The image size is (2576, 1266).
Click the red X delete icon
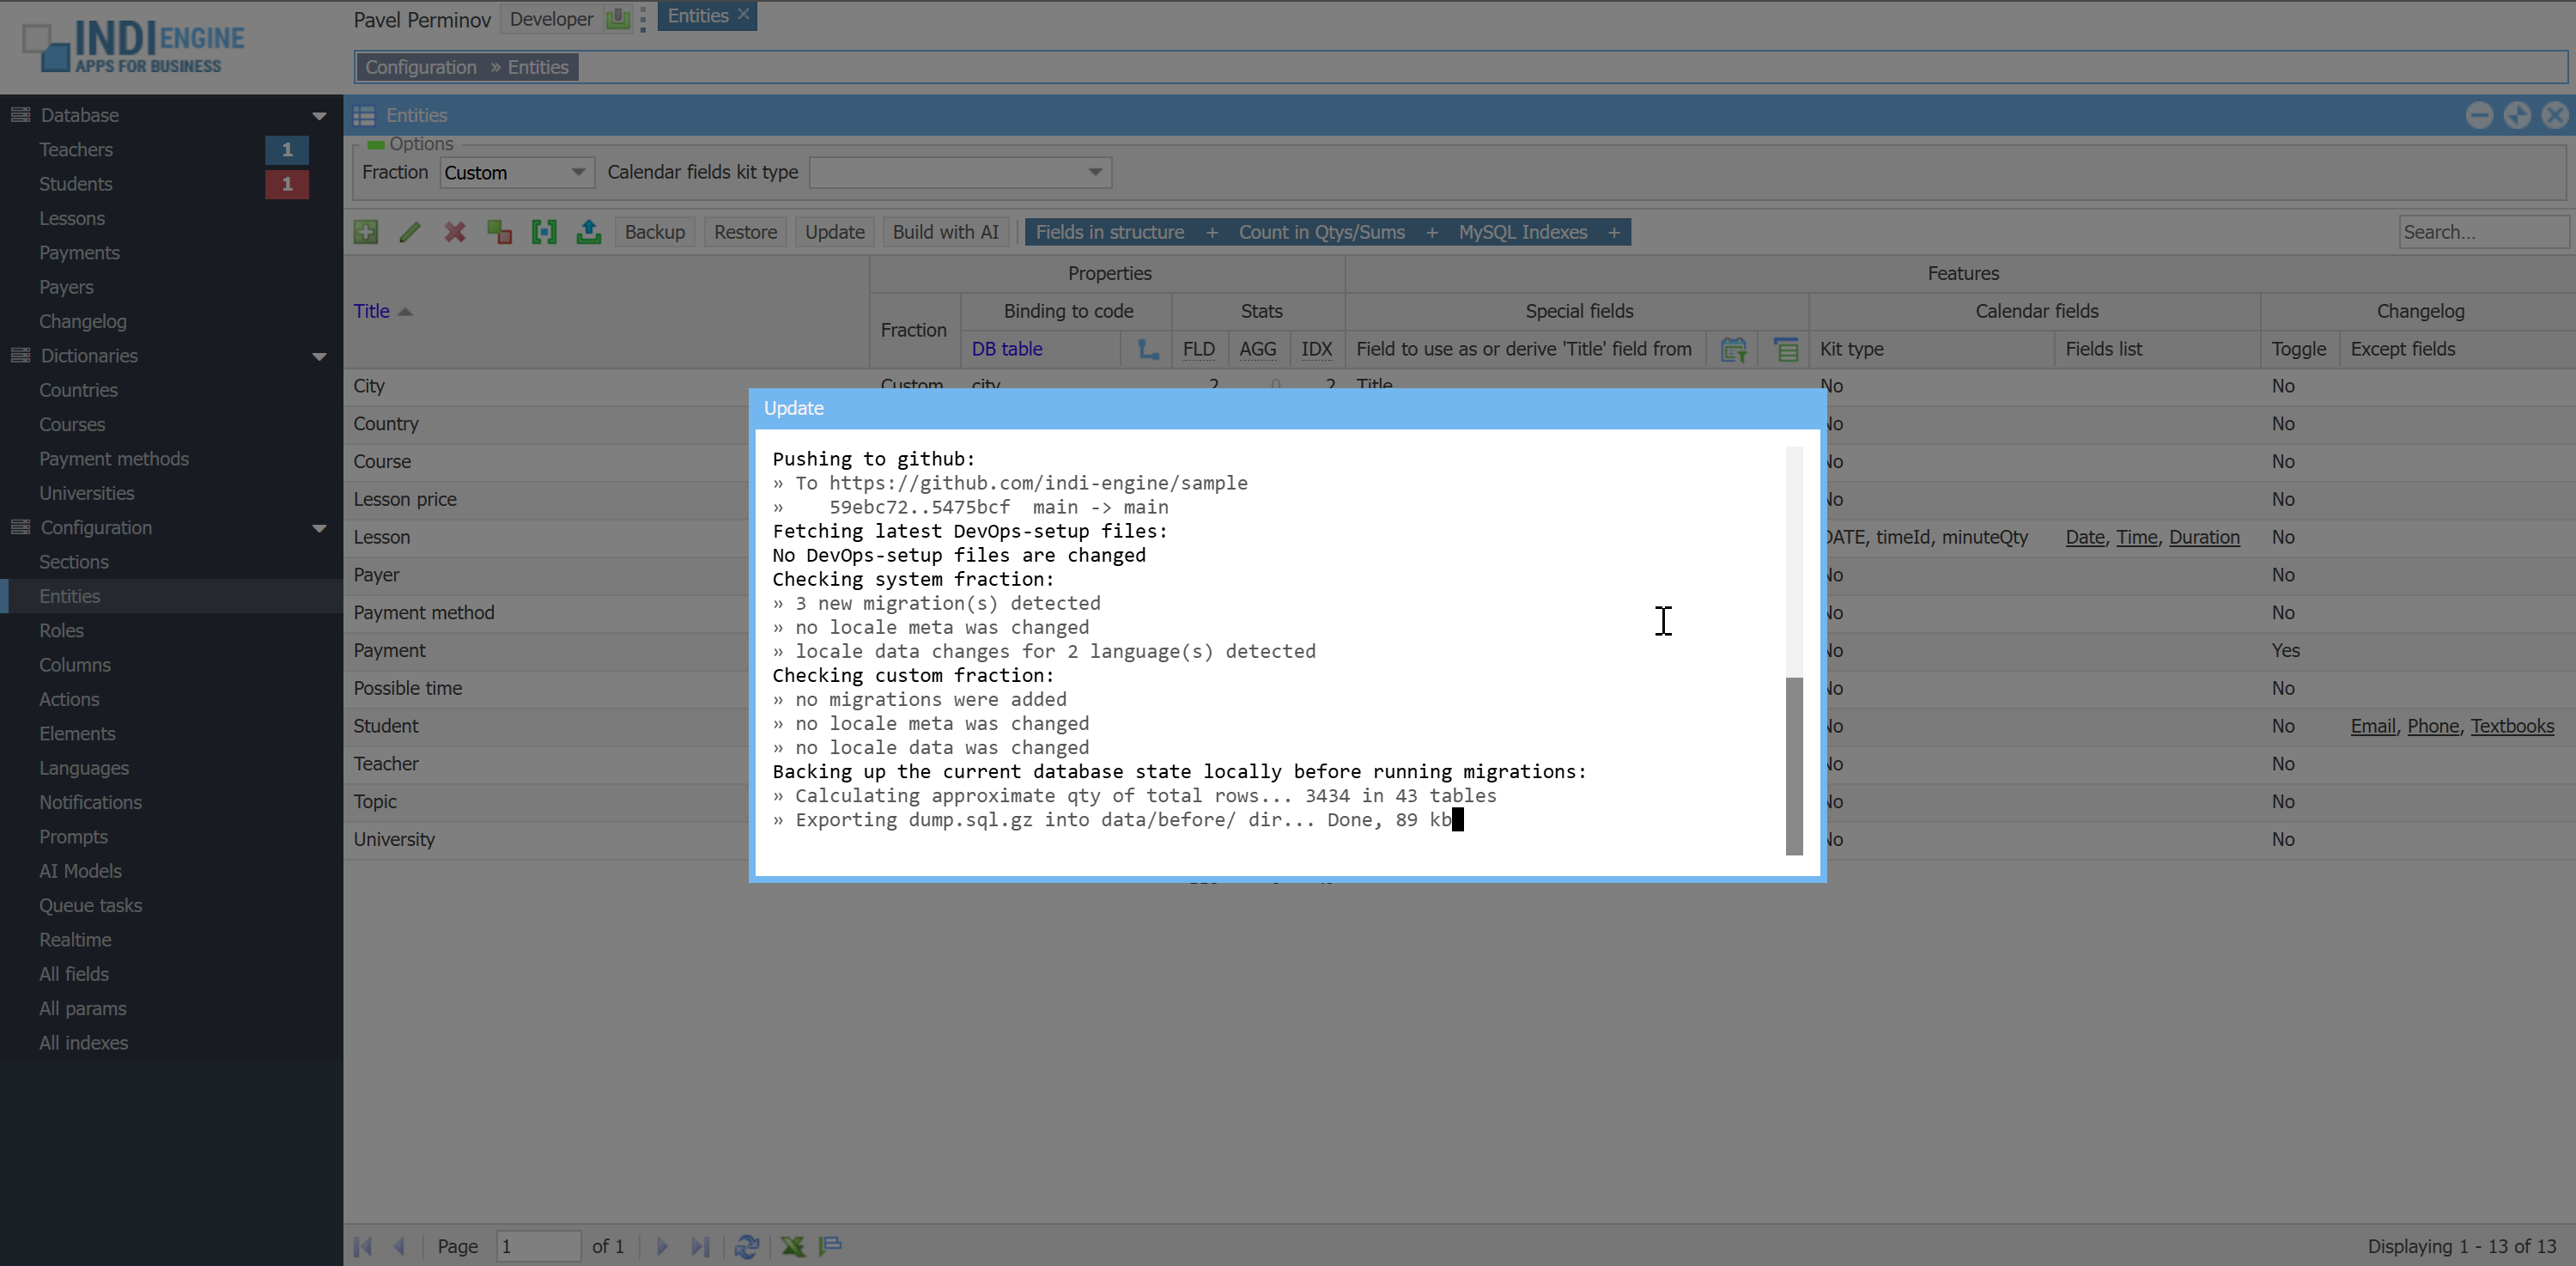coord(455,232)
